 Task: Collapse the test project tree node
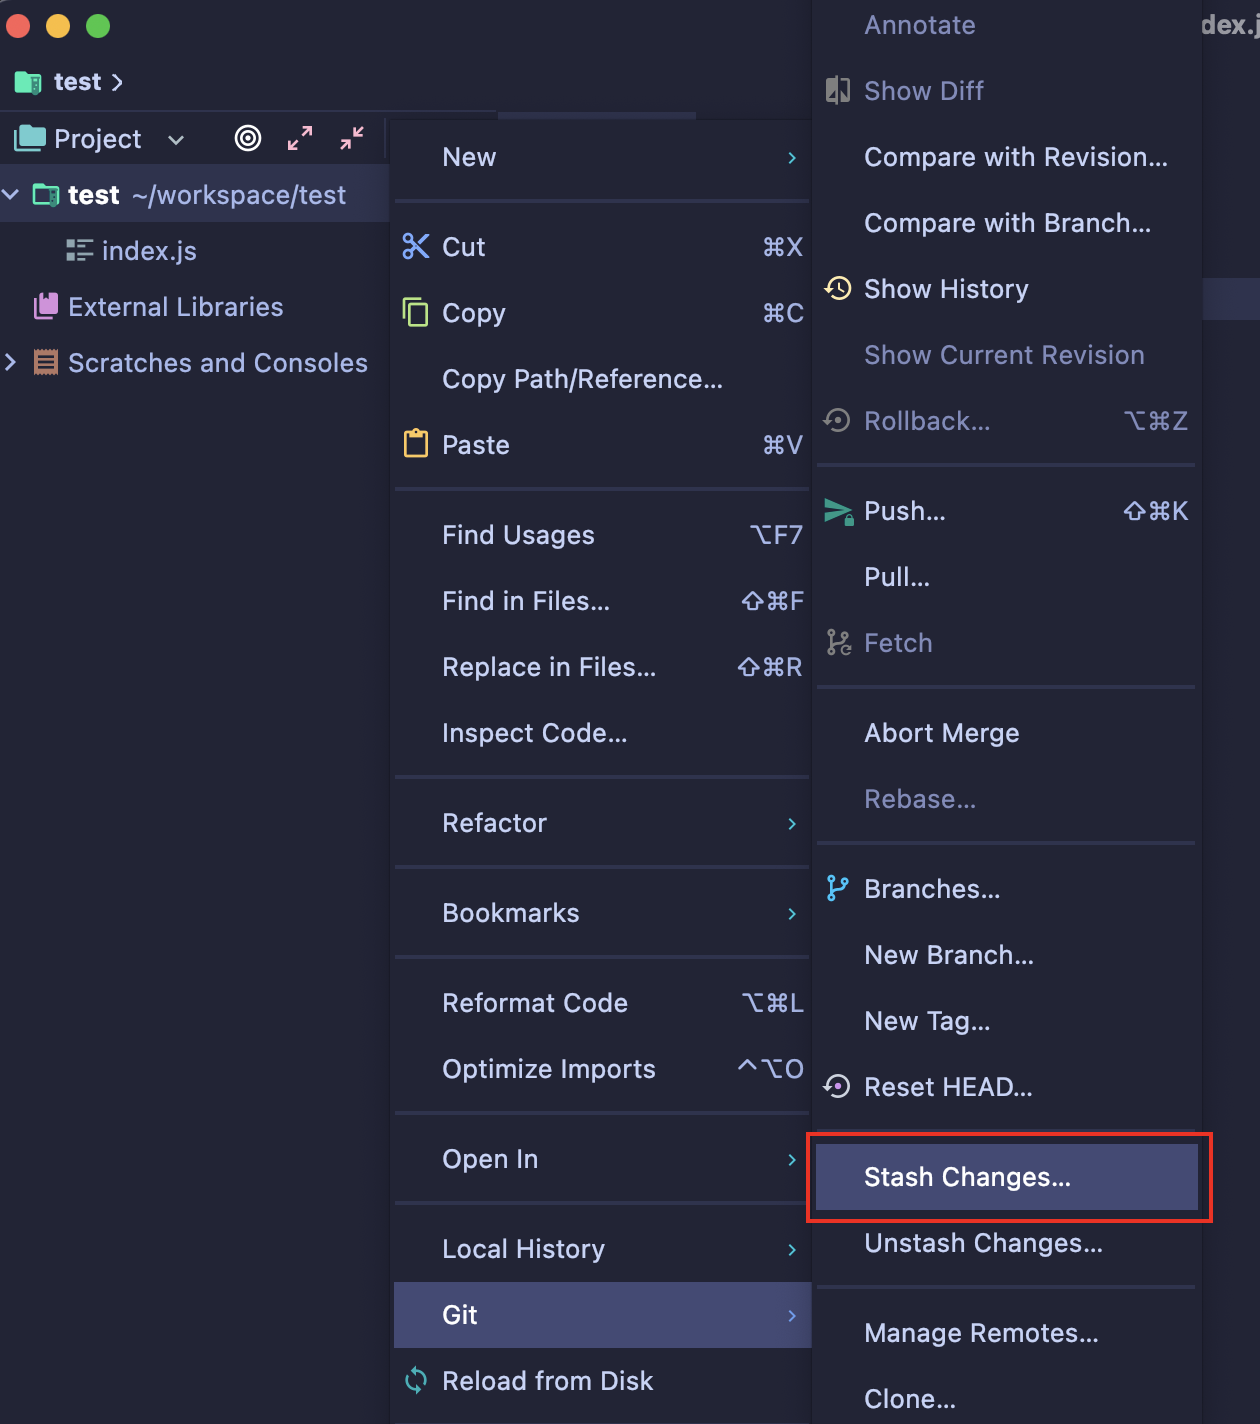[x=11, y=194]
